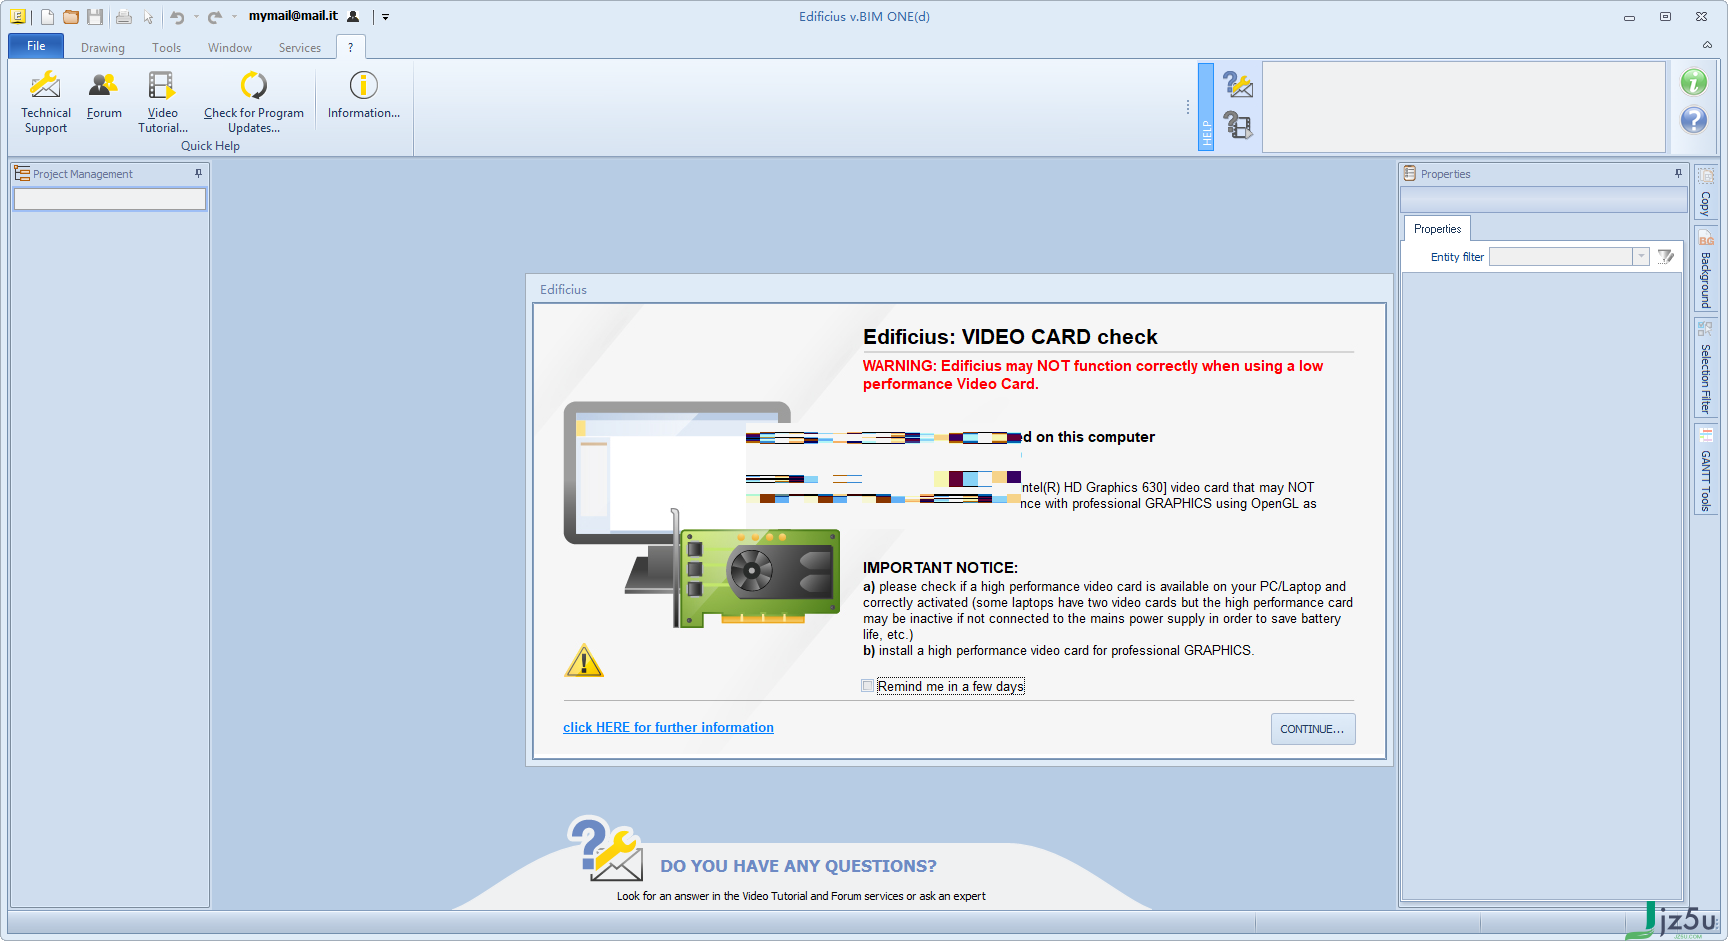This screenshot has height=941, width=1728.
Task: Open the Information dialog
Action: pyautogui.click(x=364, y=95)
